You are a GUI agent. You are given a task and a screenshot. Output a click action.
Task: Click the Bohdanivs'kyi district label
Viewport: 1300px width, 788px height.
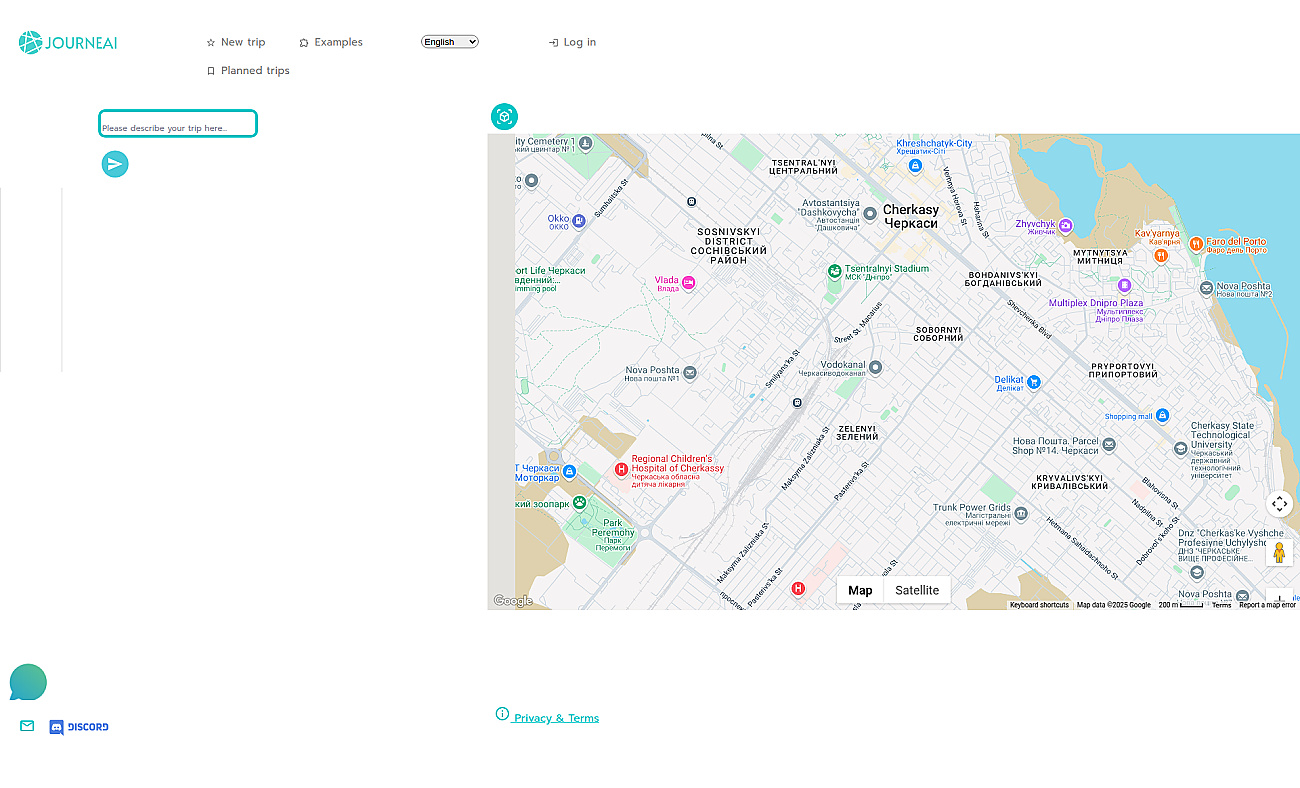tap(1003, 279)
